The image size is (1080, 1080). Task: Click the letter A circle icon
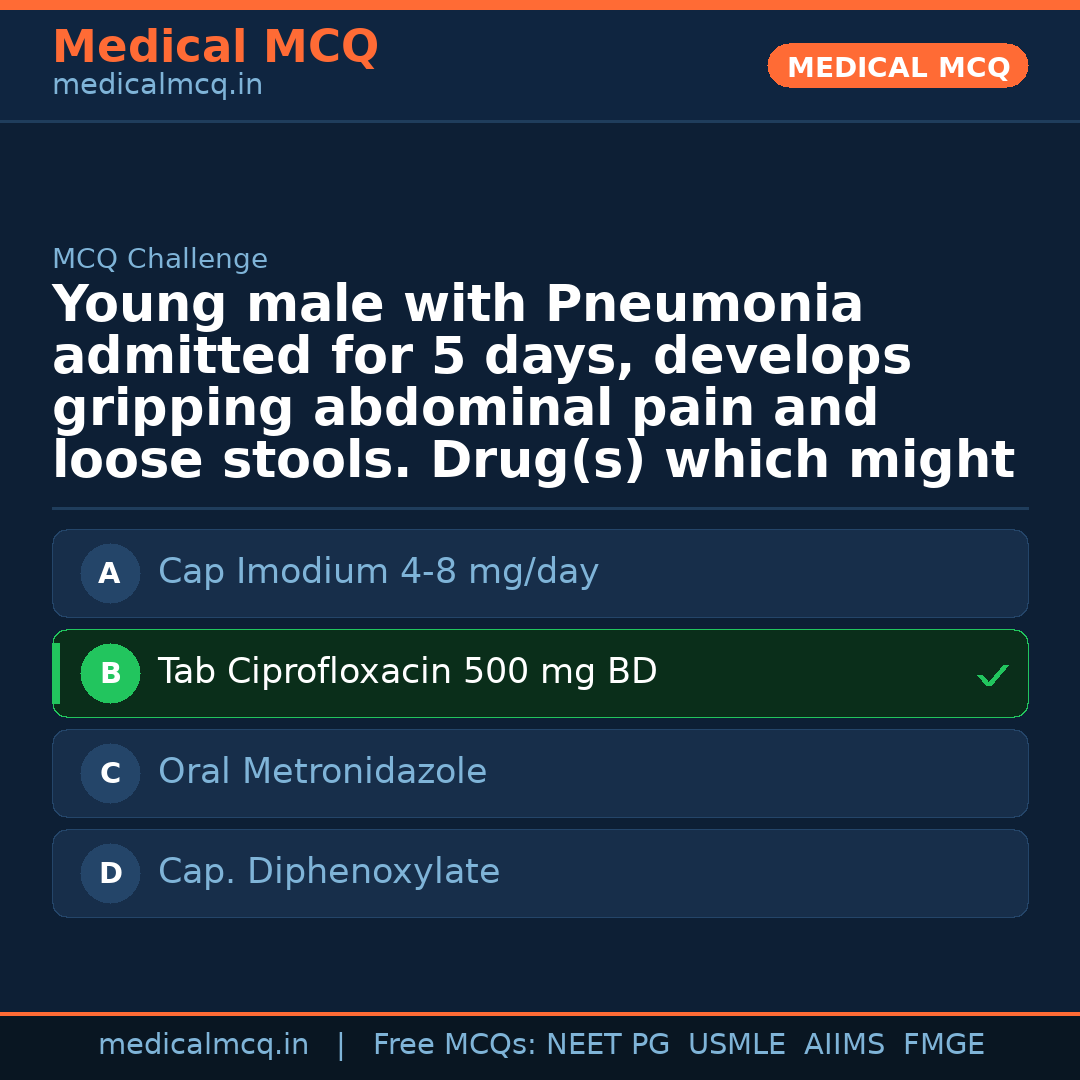click(x=110, y=574)
